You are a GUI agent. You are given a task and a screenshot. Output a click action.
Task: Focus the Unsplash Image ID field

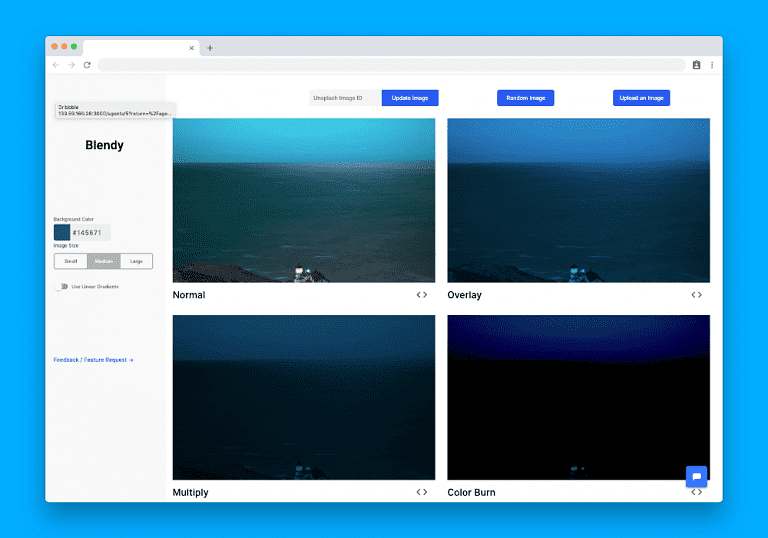click(344, 98)
